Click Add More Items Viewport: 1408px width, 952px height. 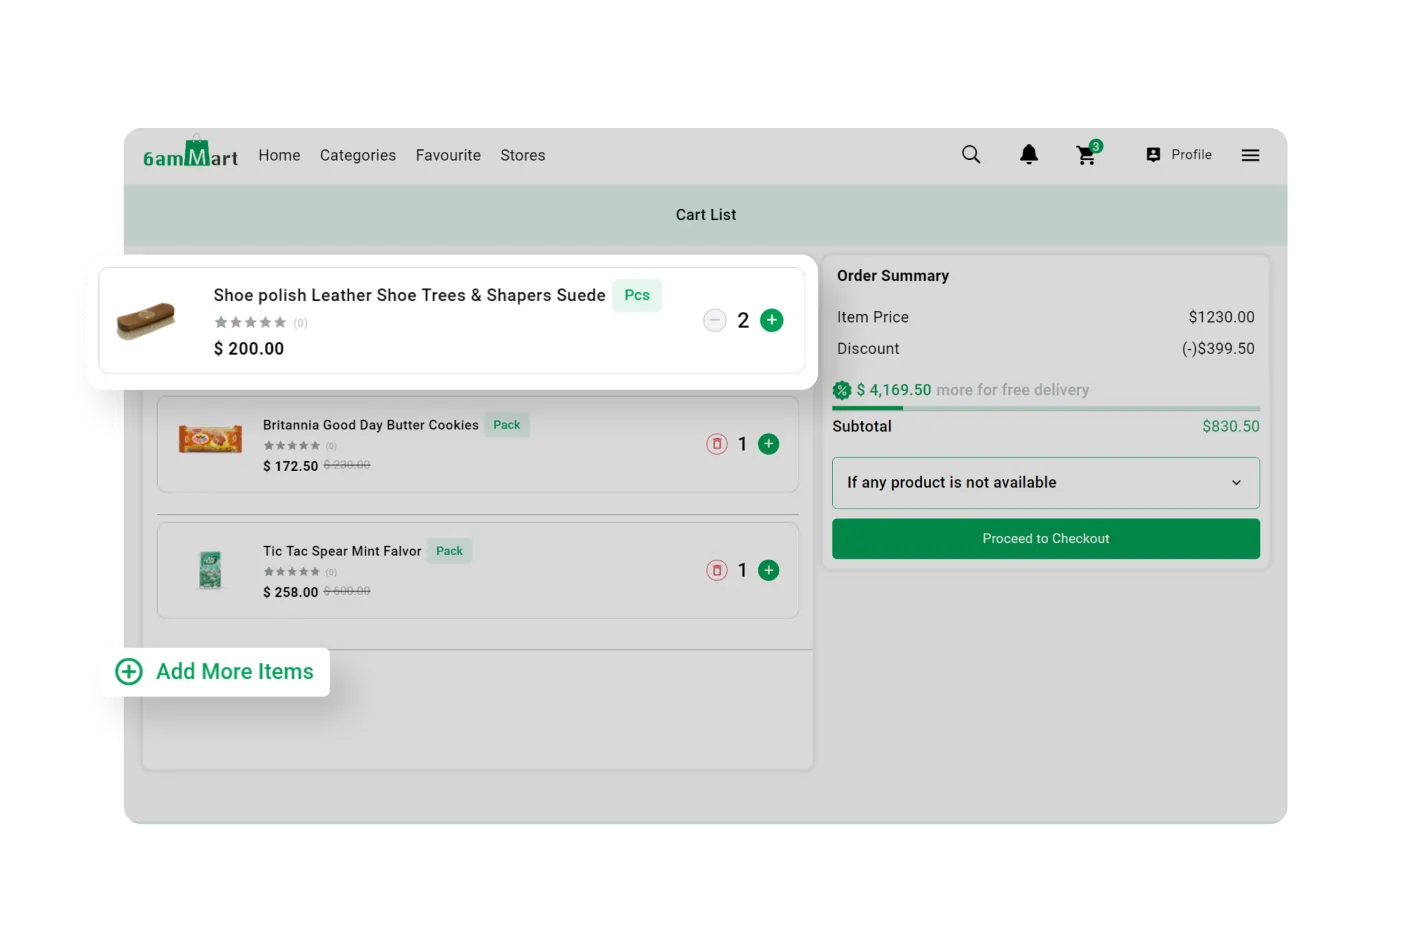pyautogui.click(x=215, y=672)
